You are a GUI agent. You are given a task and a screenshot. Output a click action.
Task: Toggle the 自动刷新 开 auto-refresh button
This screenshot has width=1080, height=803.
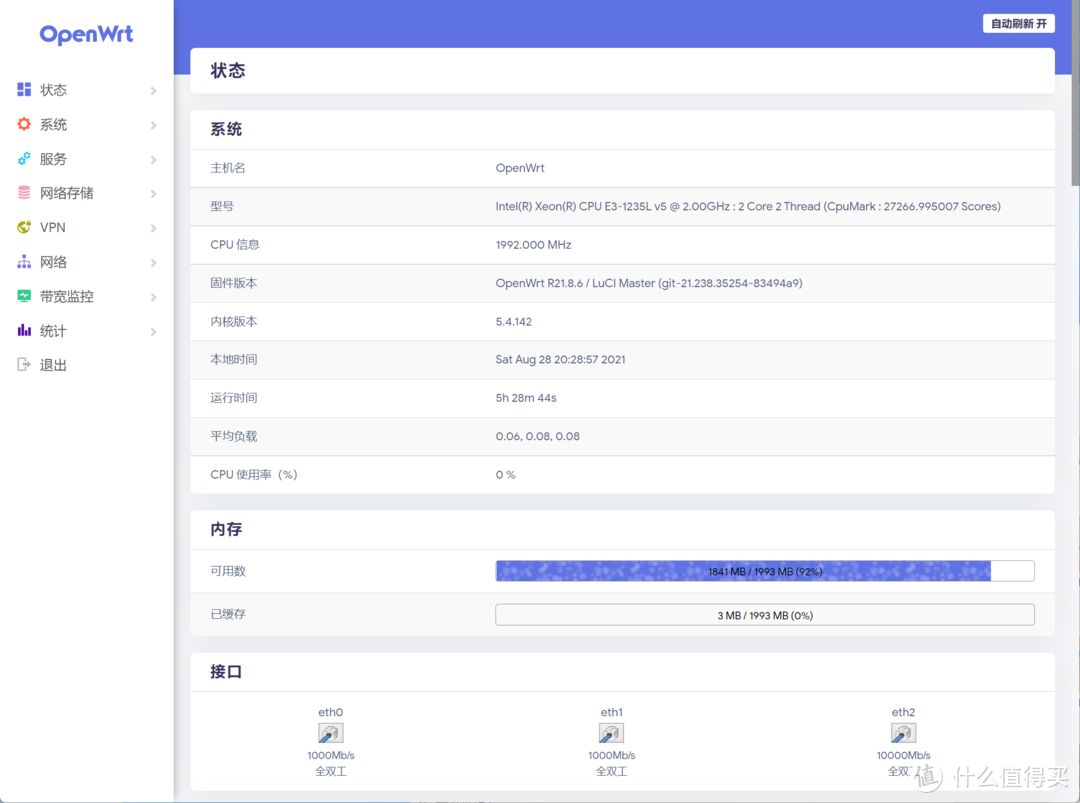pos(1019,23)
